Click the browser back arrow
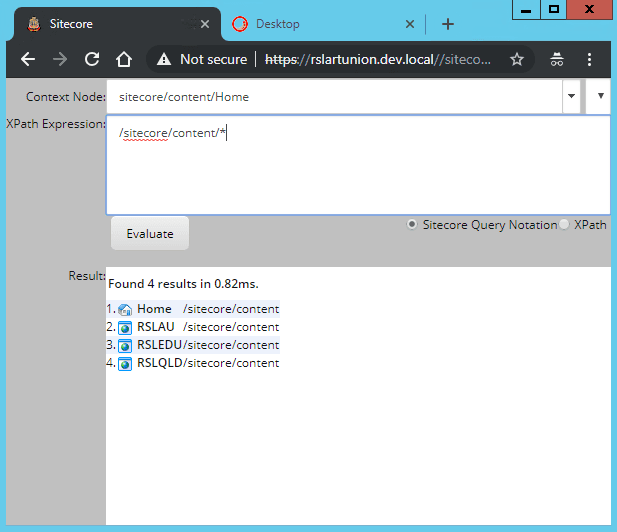The width and height of the screenshot is (617, 532). (28, 59)
